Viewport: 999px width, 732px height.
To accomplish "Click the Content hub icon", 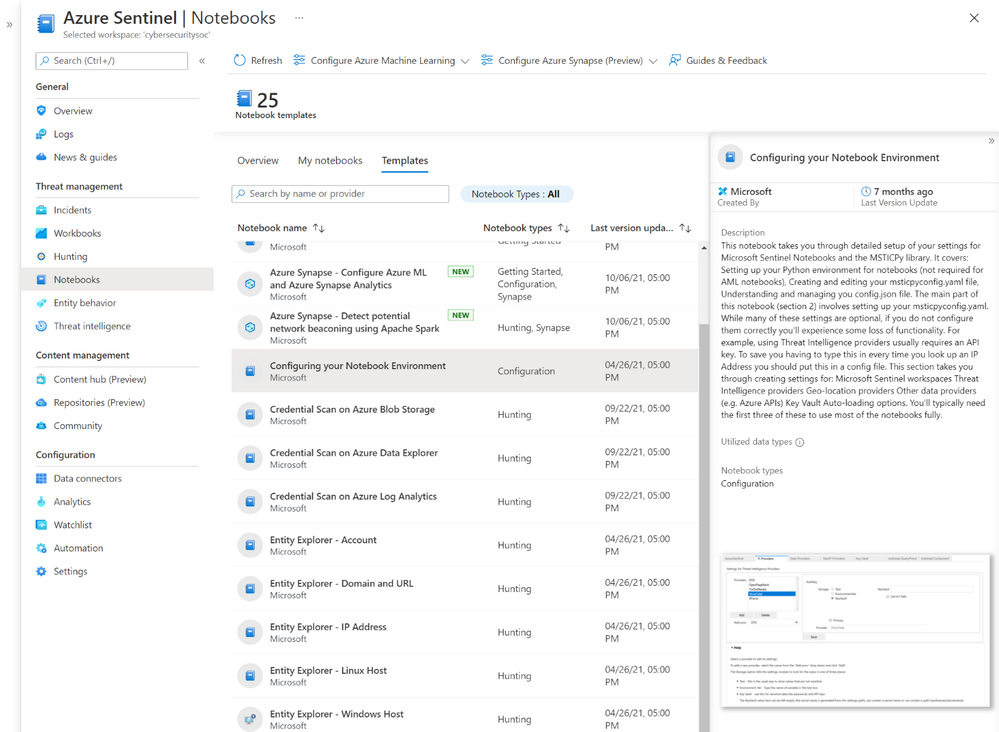I will click(41, 380).
